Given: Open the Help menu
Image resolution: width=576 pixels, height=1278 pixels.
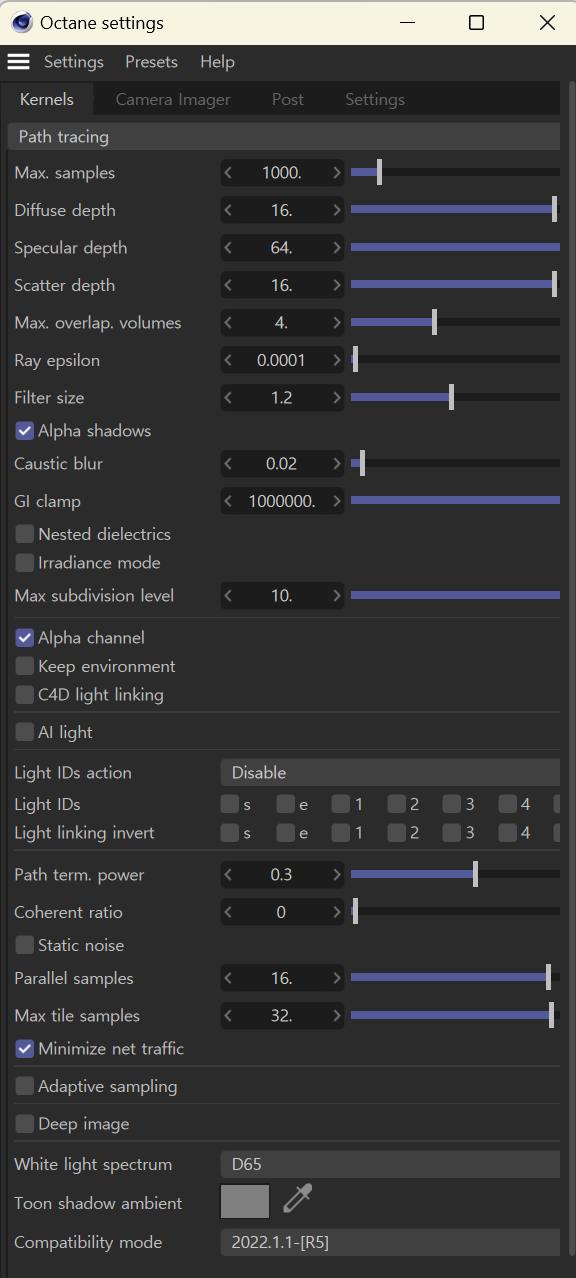Looking at the screenshot, I should coord(217,62).
